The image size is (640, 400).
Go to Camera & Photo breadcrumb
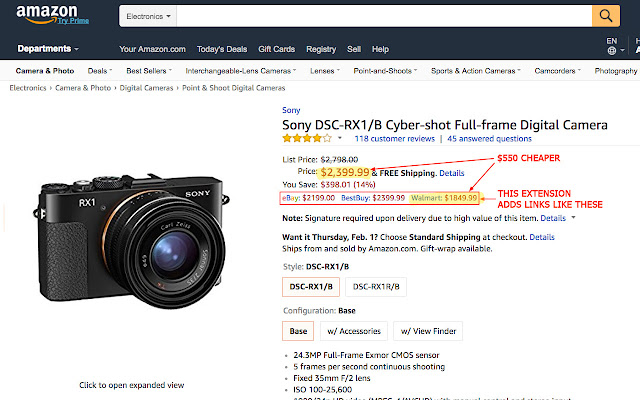(83, 88)
